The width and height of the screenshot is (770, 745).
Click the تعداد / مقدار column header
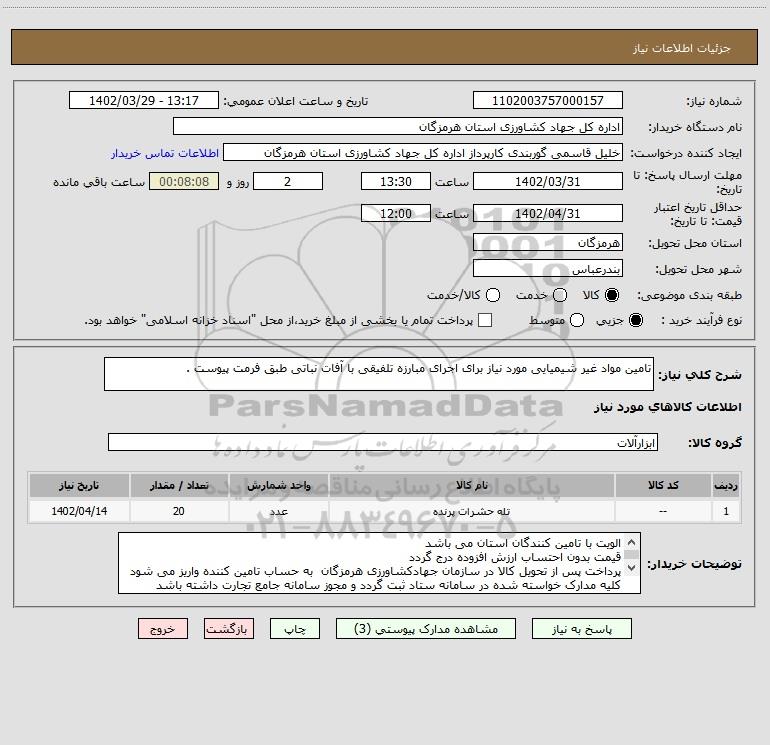179,485
